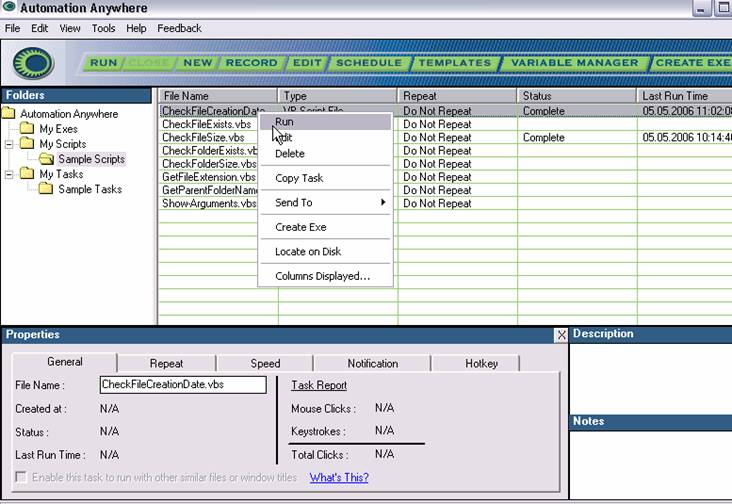
Task: Click the My Exes folder icon
Action: coord(27,128)
